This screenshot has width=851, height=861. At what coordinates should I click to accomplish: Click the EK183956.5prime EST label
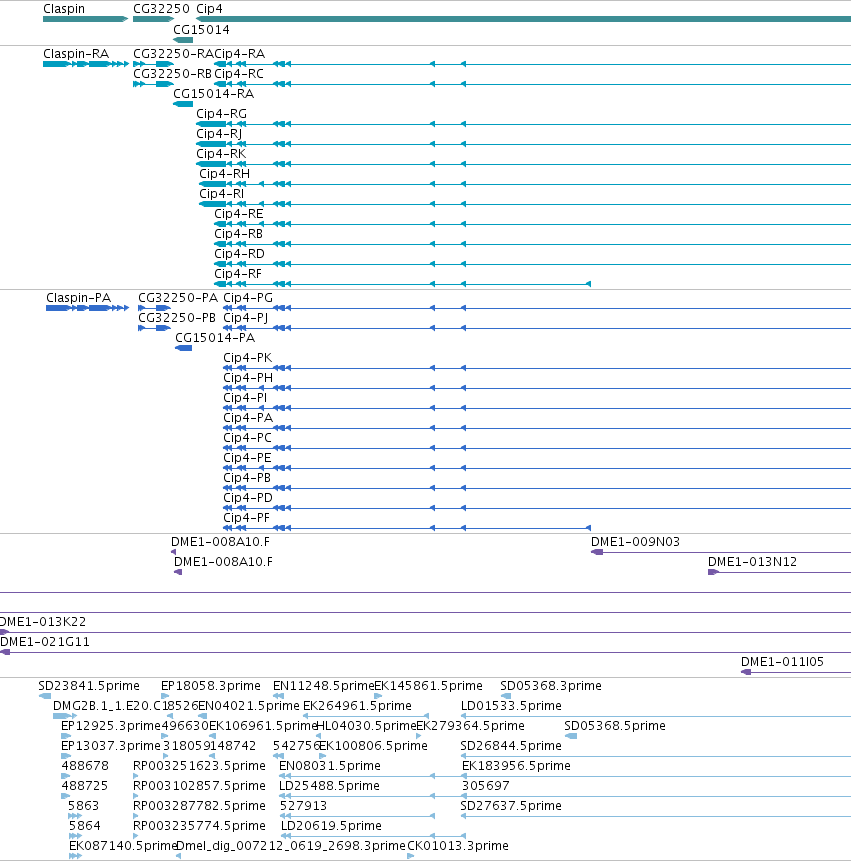[516, 766]
